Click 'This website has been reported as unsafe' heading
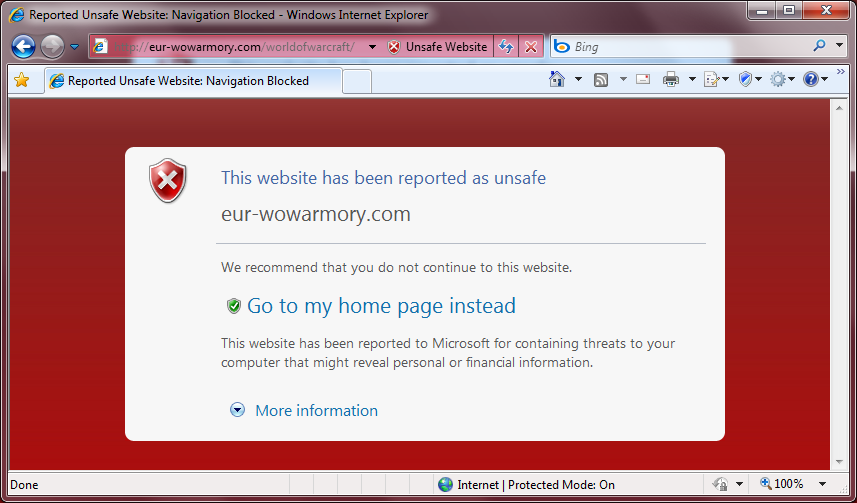Screen dimensions: 857x503 click(383, 178)
